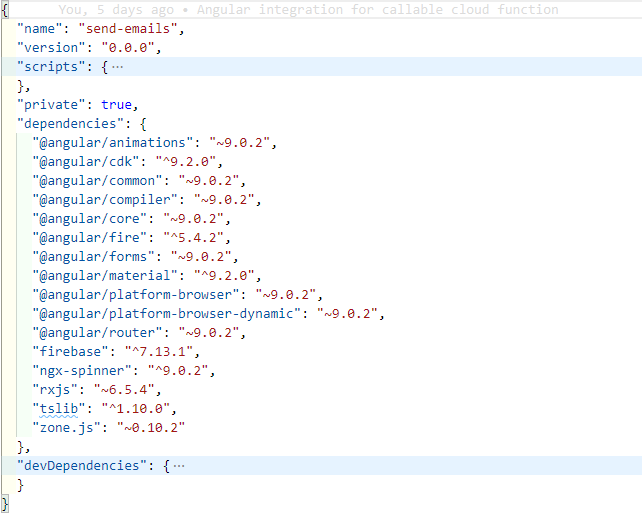This screenshot has height=521, width=642.
Task: Select the "^7.13.1" firebase version
Action: click(158, 351)
